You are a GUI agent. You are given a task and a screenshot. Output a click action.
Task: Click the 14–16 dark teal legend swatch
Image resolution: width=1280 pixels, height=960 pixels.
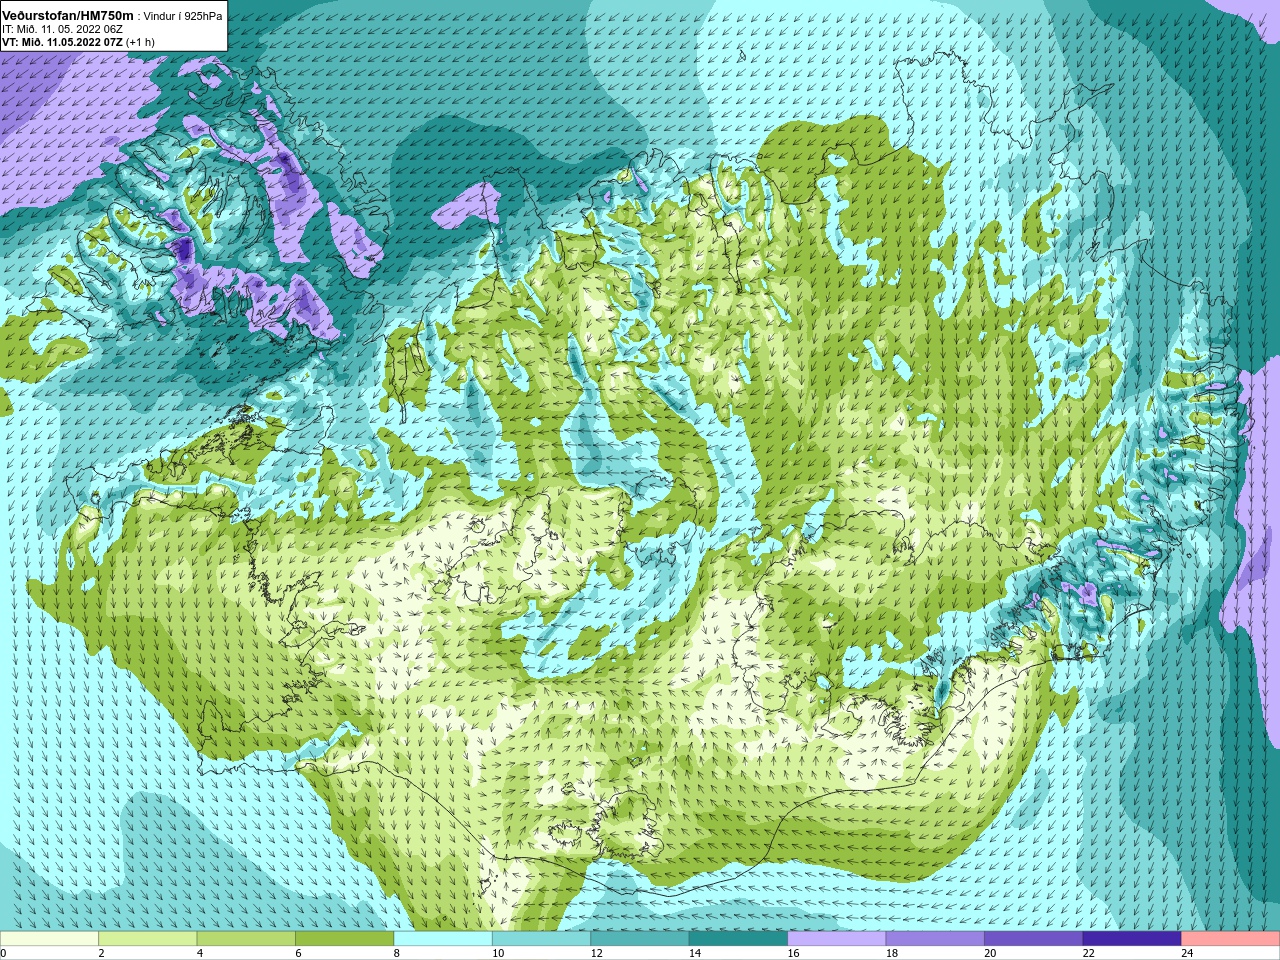coord(738,939)
